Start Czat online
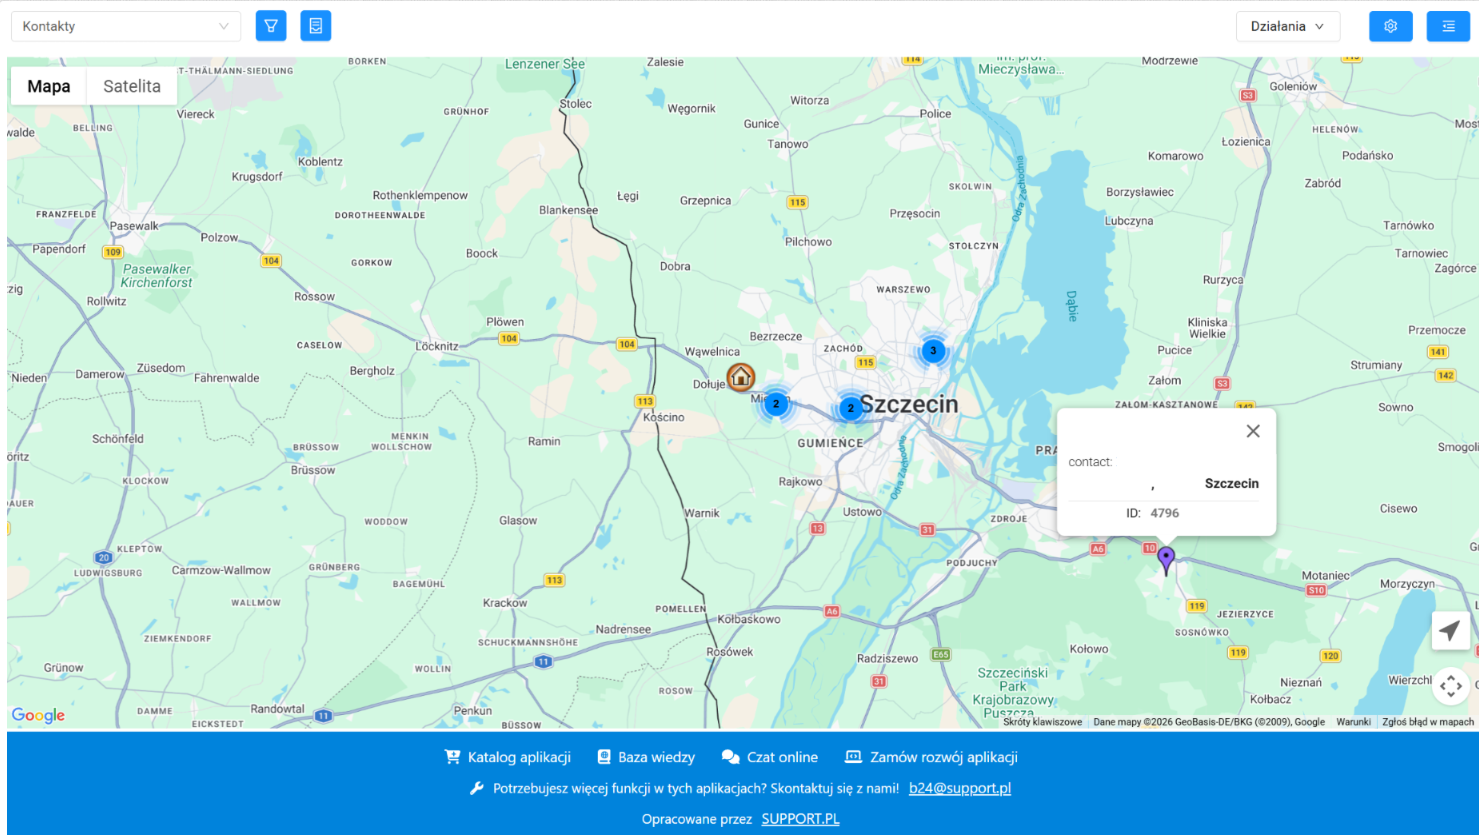The image size is (1479, 836). pos(770,757)
